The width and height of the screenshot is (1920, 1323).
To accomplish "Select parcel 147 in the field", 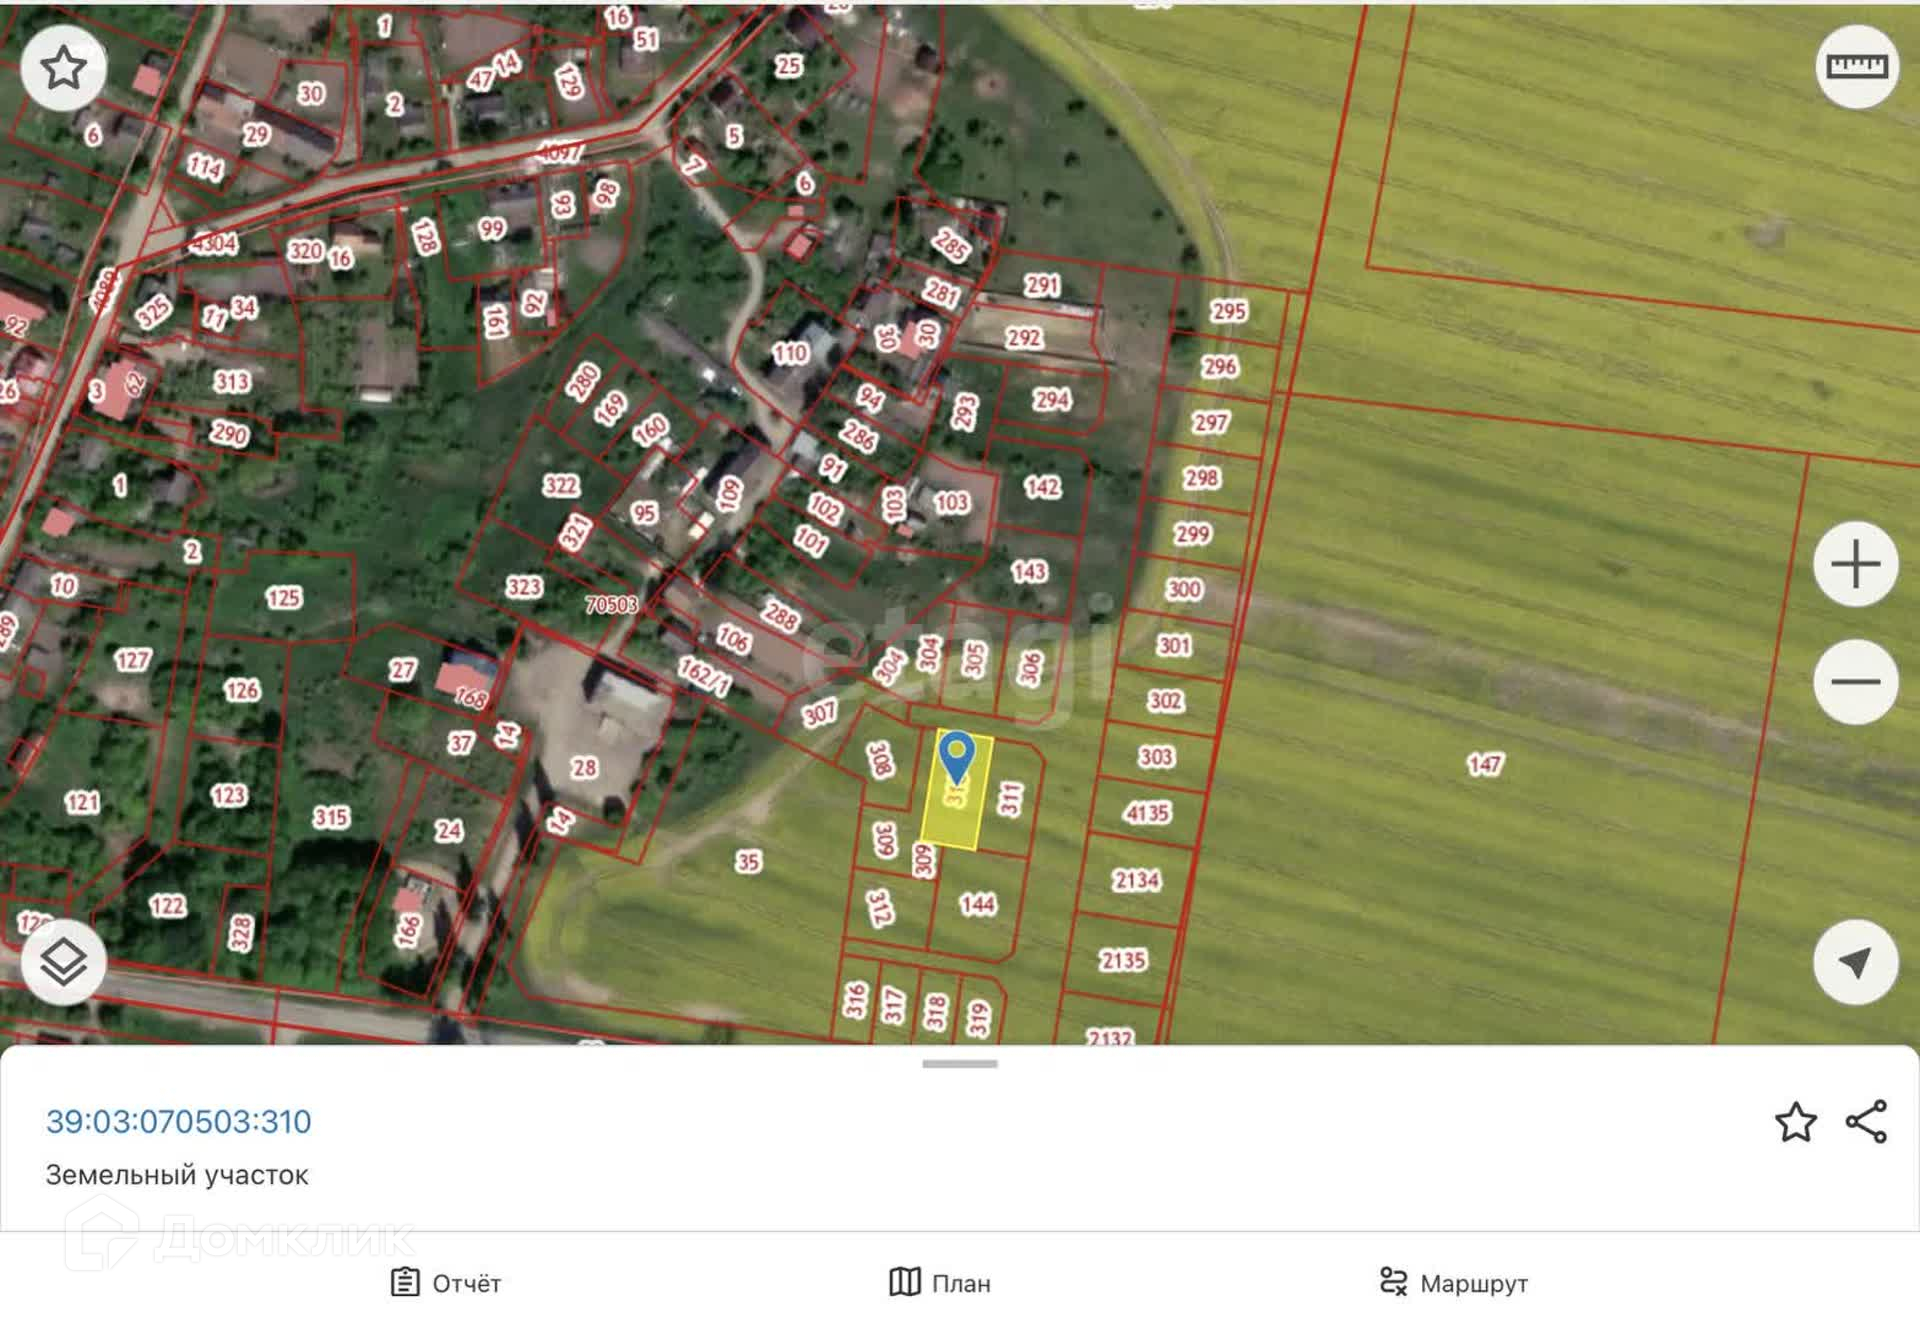I will pyautogui.click(x=1484, y=765).
